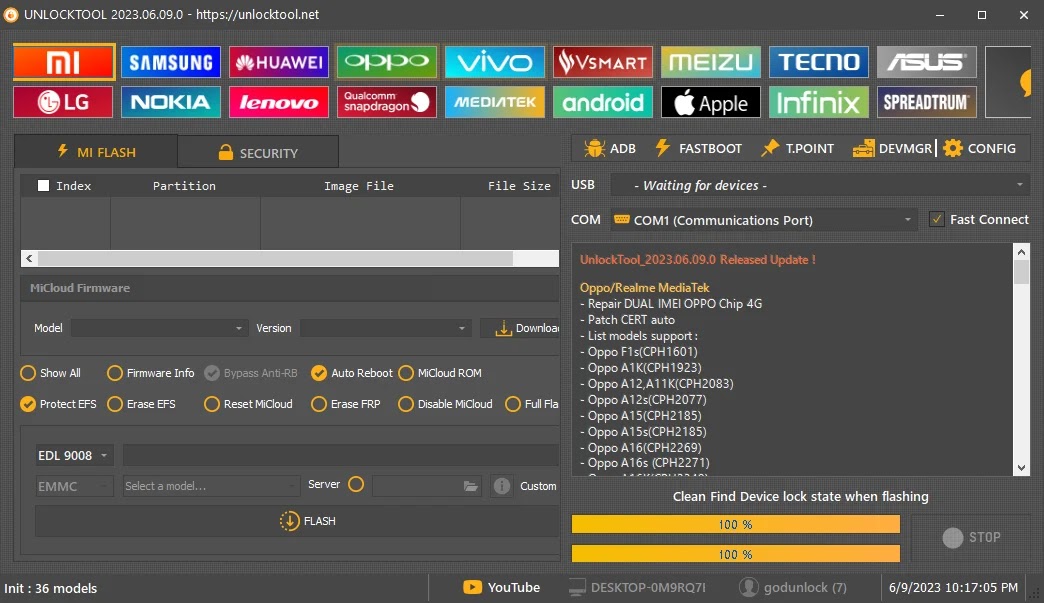Open the COM port dropdown
Viewport: 1044px width, 603px height.
(x=764, y=220)
